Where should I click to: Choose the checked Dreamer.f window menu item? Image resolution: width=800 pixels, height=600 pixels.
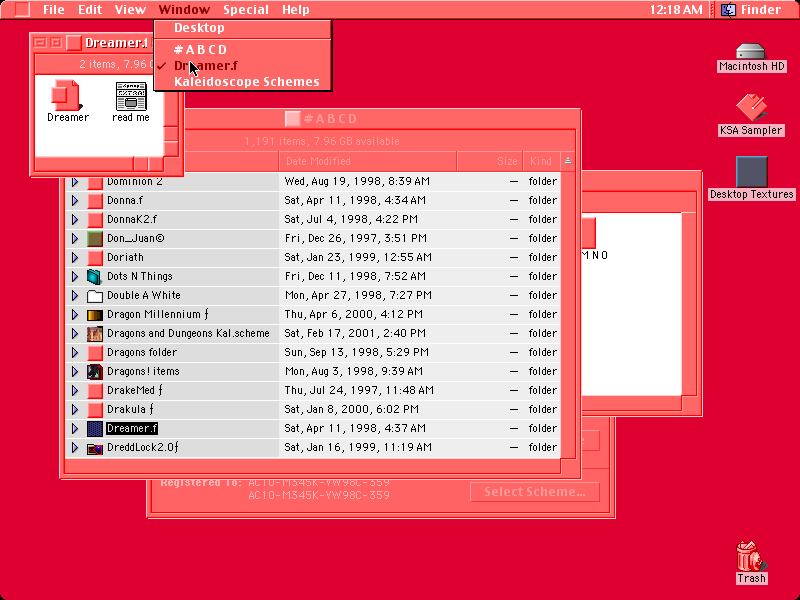[243, 66]
